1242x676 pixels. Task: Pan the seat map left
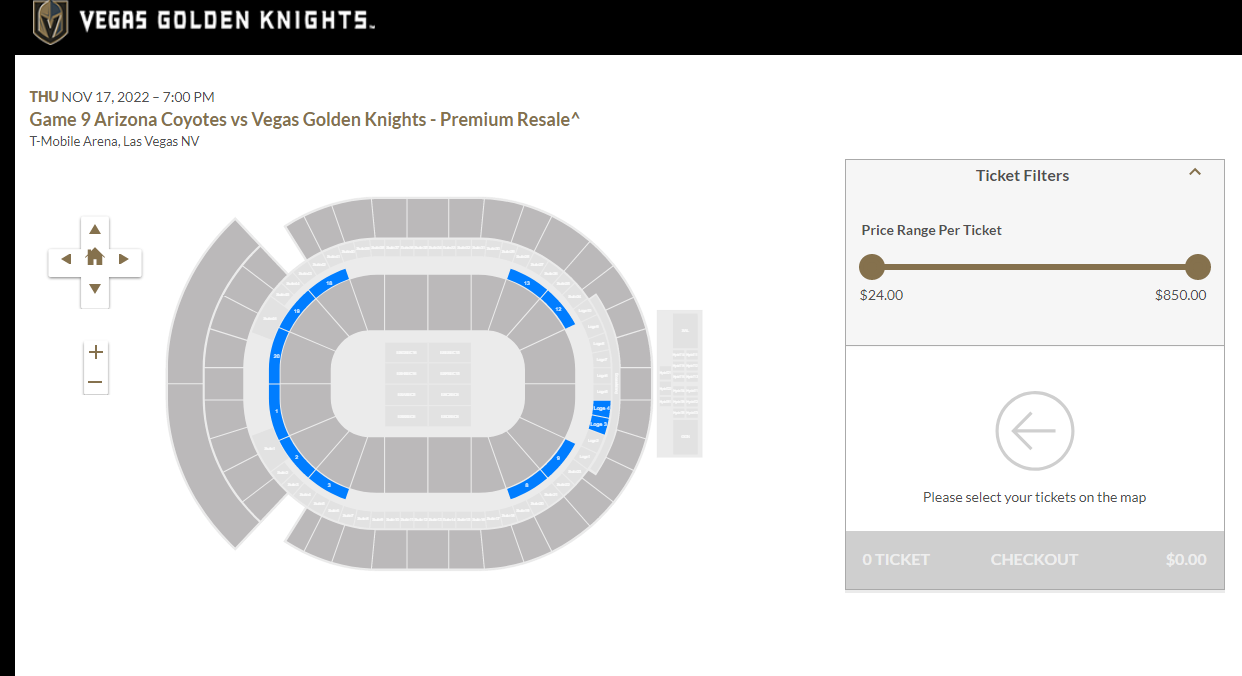click(x=66, y=259)
